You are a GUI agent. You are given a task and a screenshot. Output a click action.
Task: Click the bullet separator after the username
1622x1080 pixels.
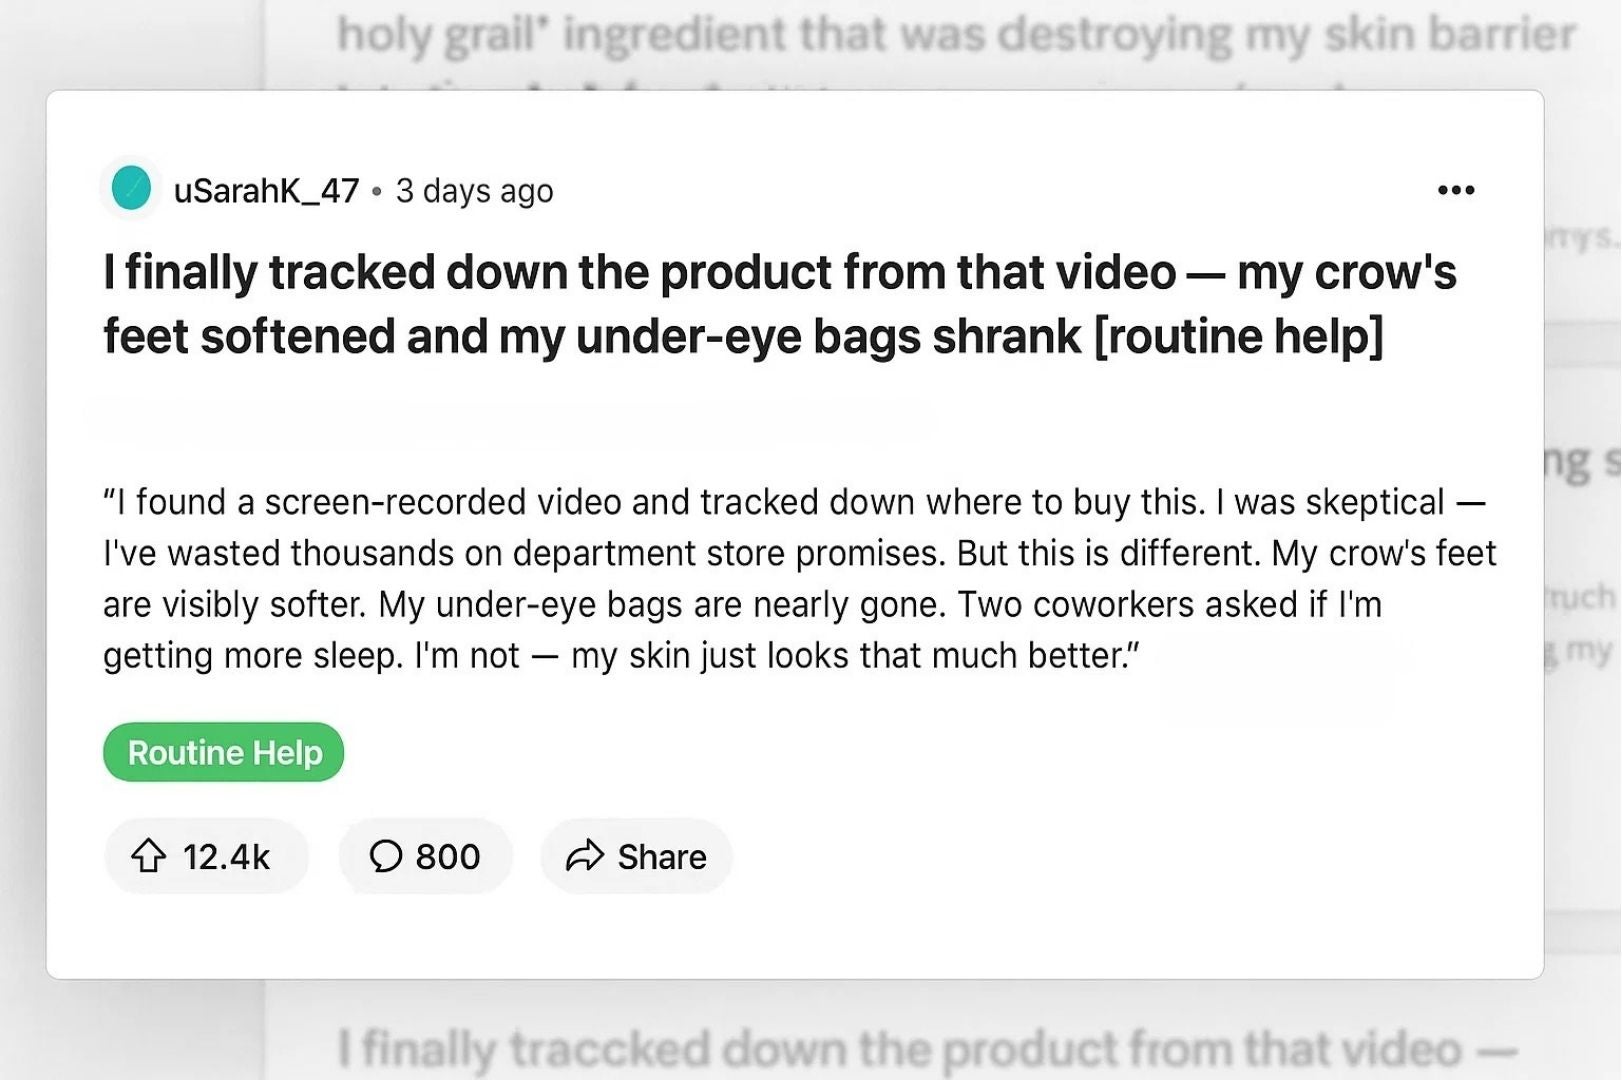(377, 191)
